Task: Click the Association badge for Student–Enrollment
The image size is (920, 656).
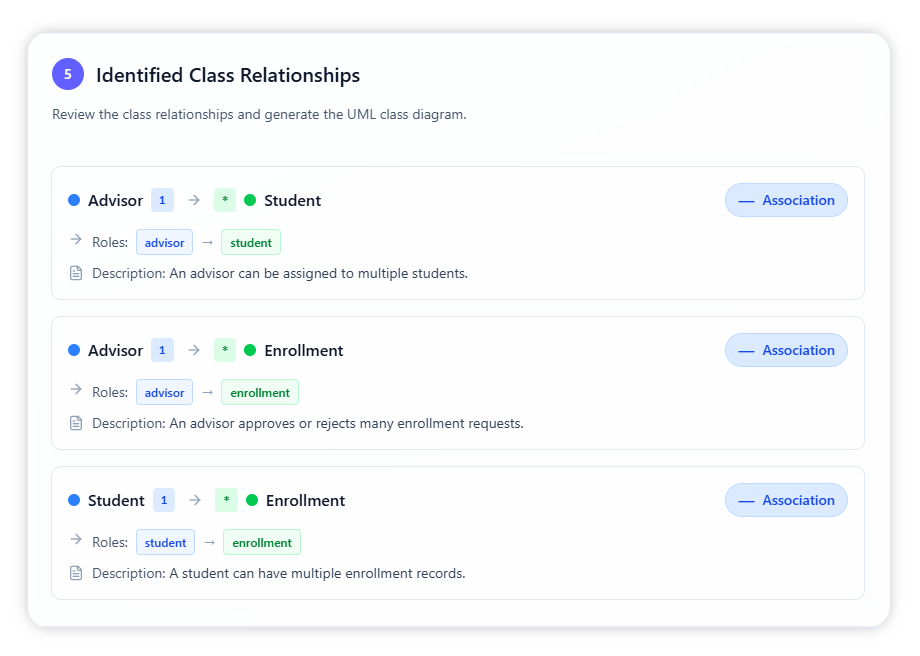Action: [786, 500]
